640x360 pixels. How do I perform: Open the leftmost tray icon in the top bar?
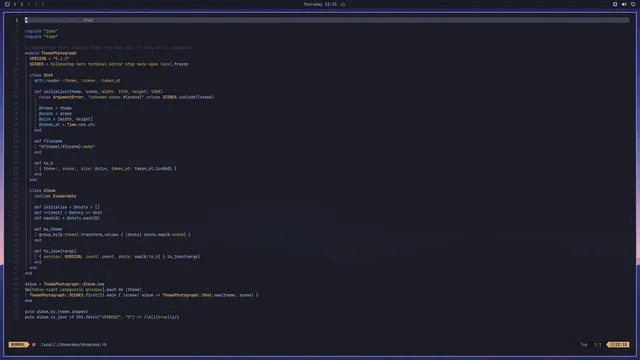pos(615,4)
